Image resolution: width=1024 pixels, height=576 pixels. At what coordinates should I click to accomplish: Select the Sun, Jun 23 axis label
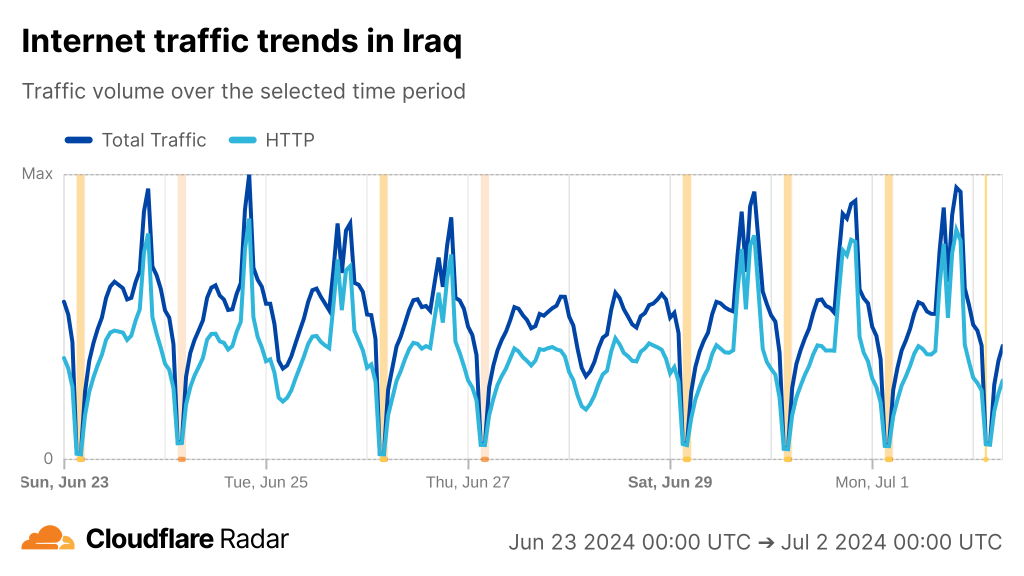tap(64, 482)
